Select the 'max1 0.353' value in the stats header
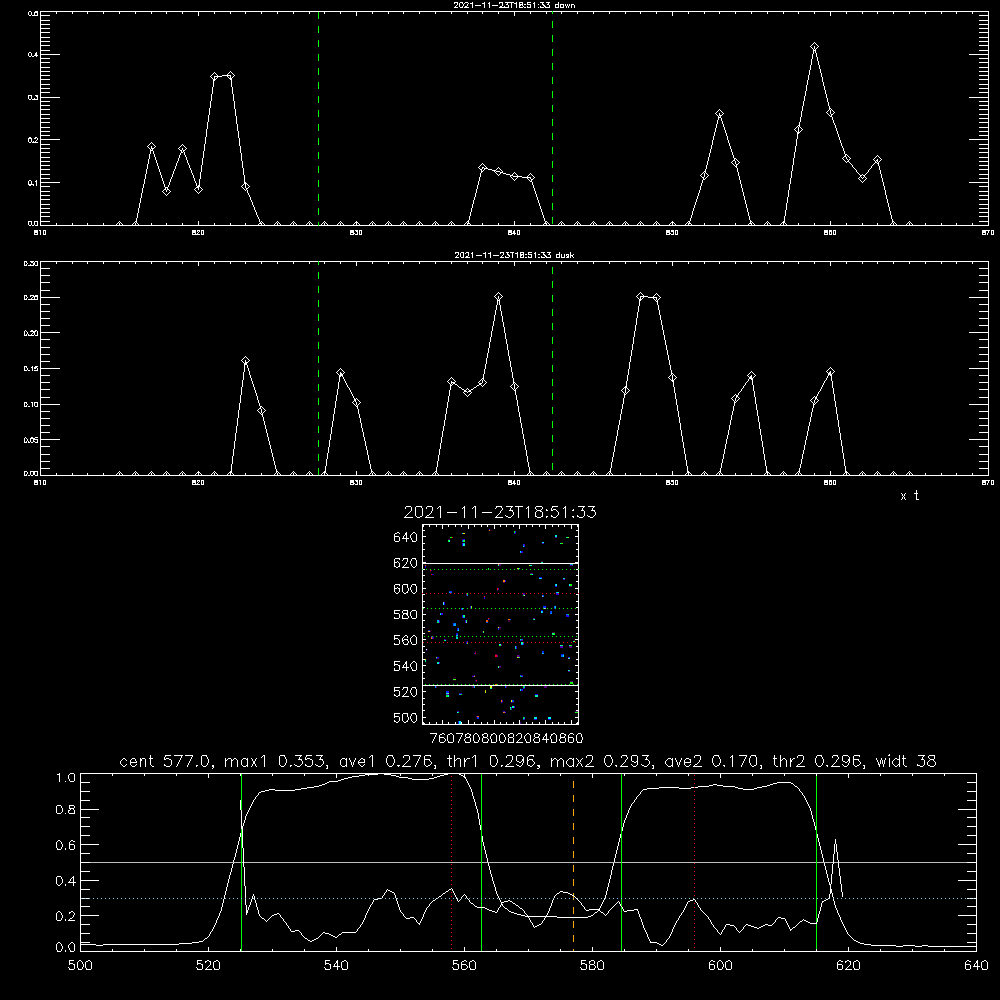The image size is (1000, 1000). (276, 761)
